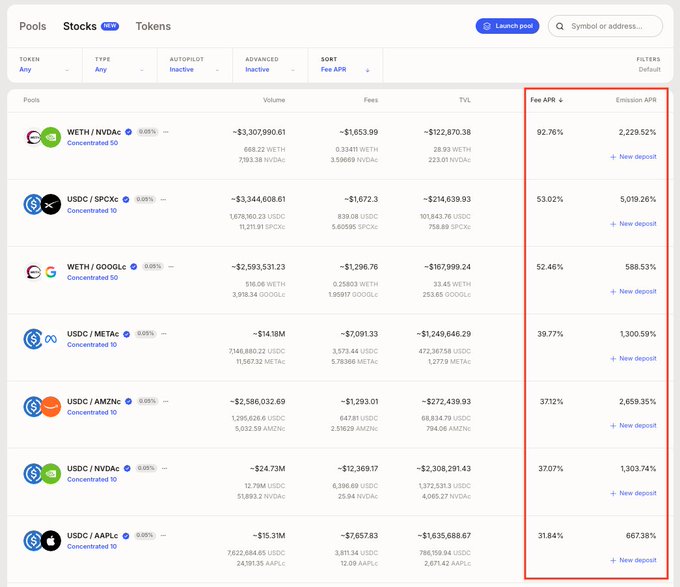Open more options for USDC / AAPLc pool
The height and width of the screenshot is (587, 680).
point(163,535)
